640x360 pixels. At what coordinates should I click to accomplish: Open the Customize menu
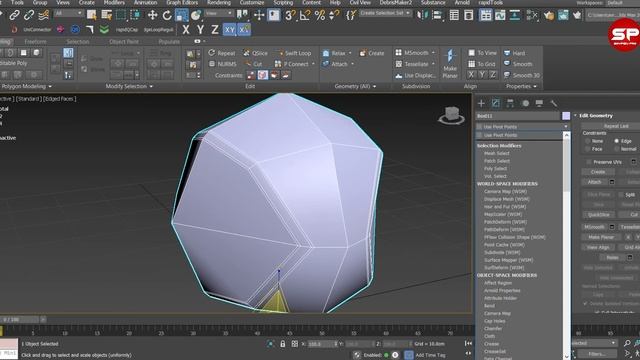click(252, 2)
